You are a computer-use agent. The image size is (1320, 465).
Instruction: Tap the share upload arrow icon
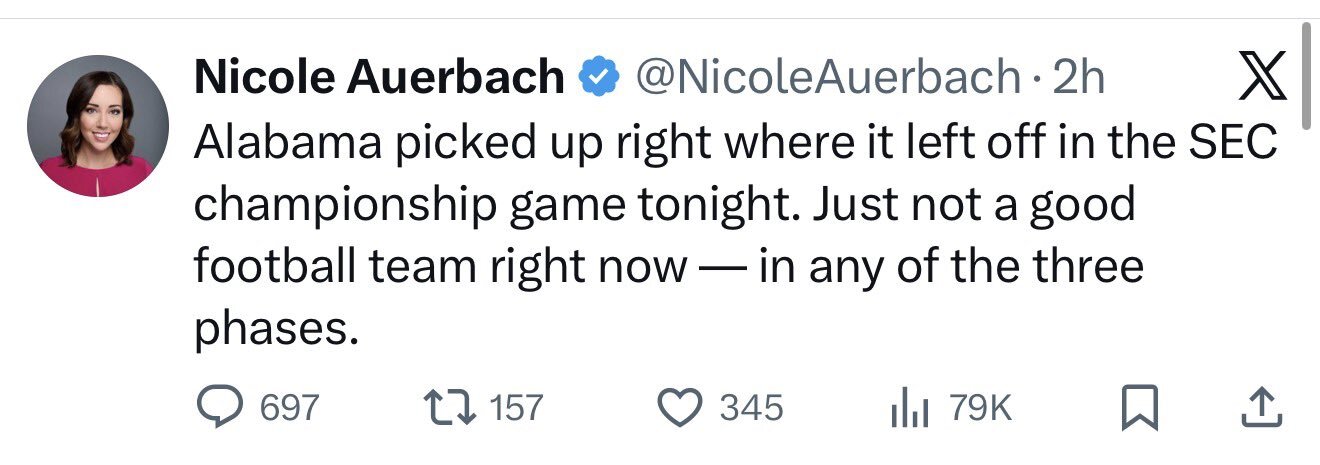pos(1261,406)
